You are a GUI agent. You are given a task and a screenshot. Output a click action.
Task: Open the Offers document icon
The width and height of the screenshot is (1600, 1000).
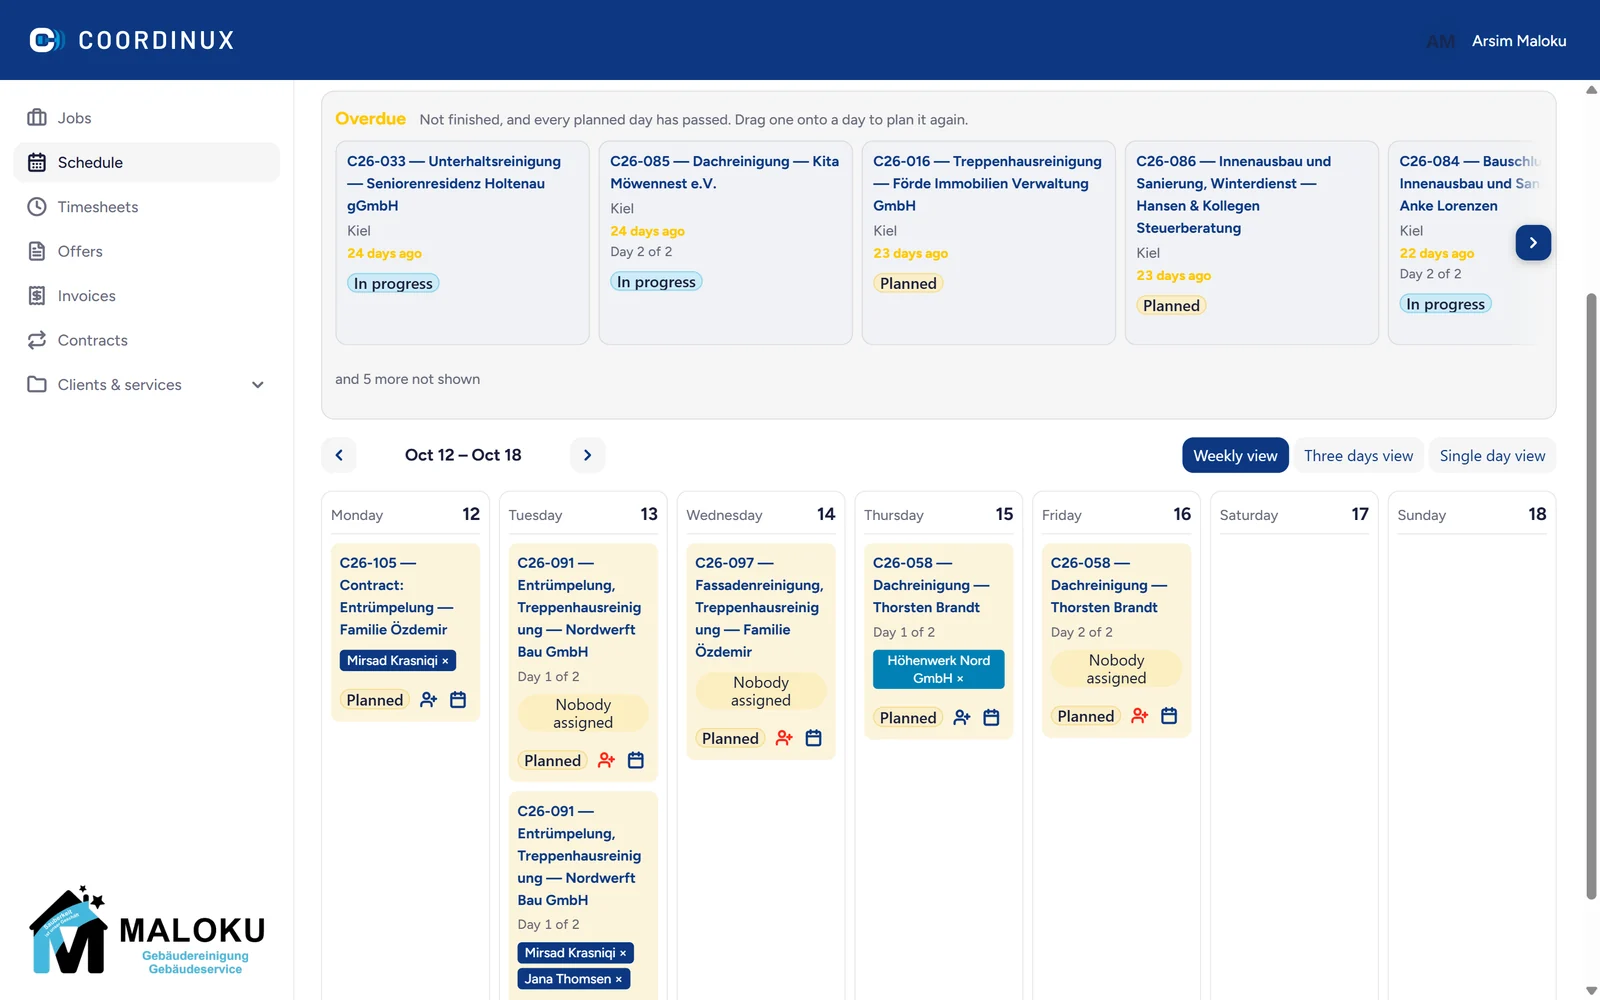tap(37, 251)
